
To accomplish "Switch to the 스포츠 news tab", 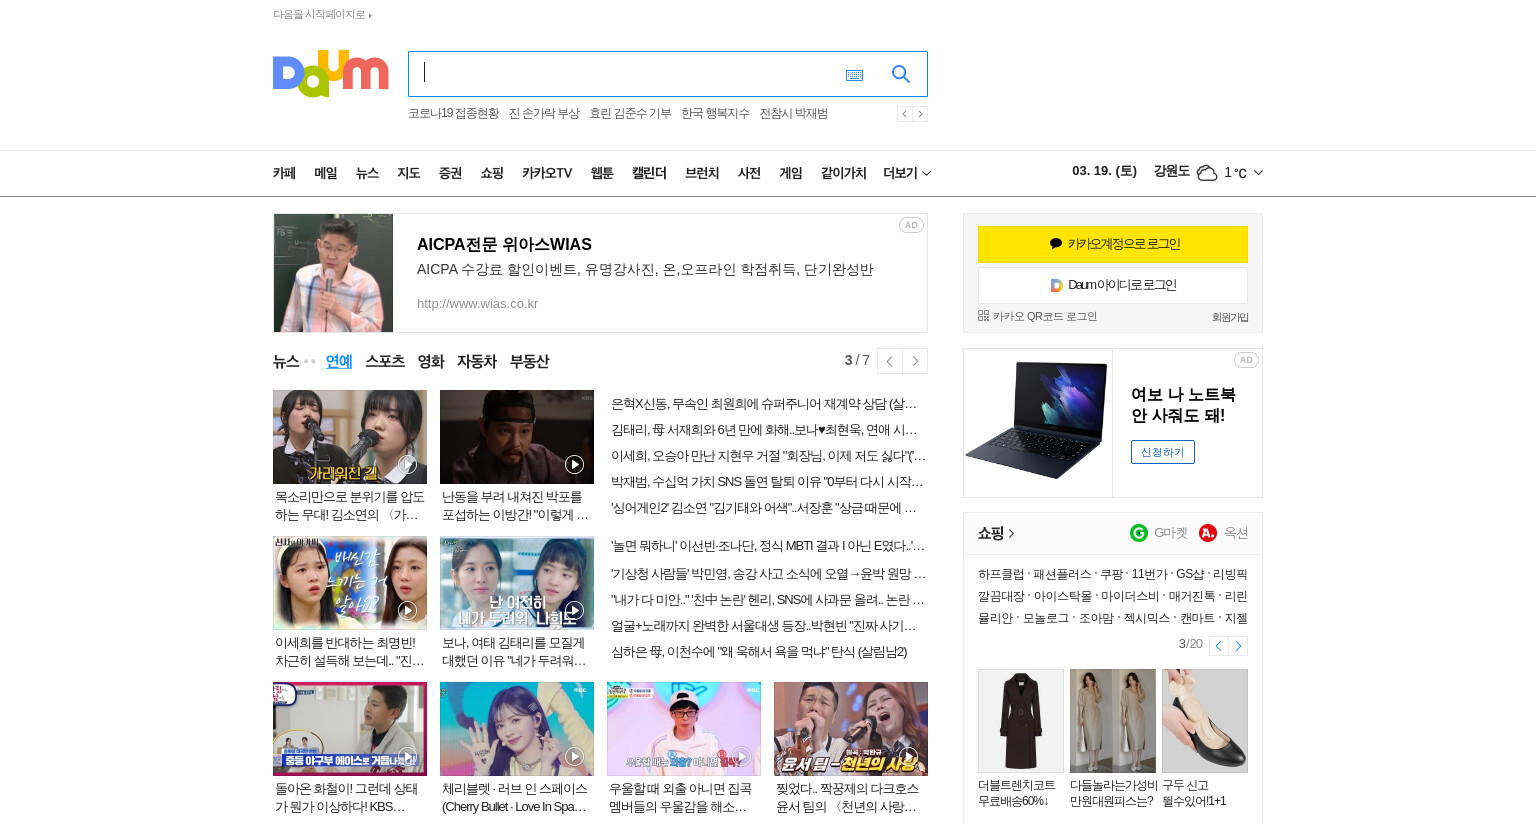I will [x=385, y=361].
